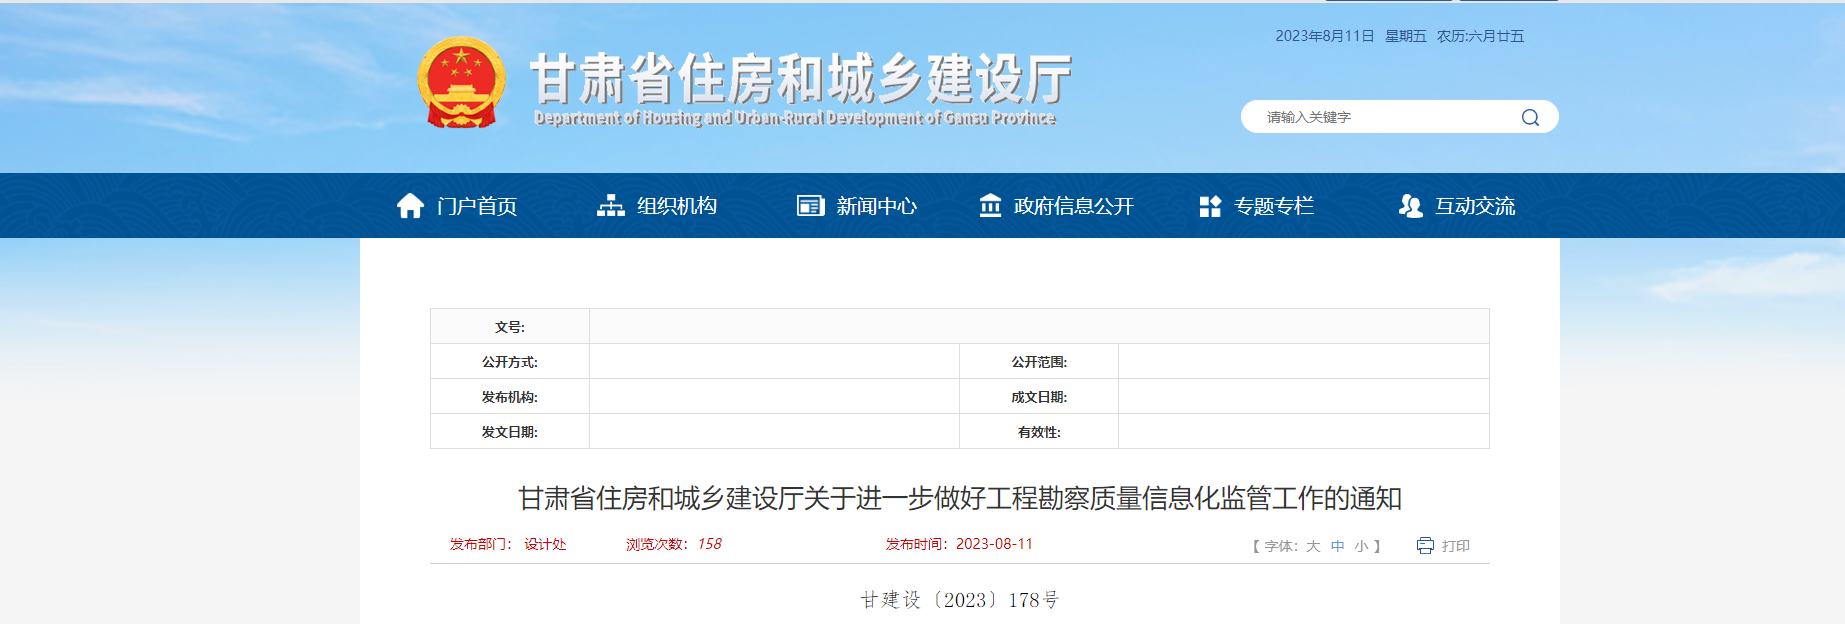Click the government building icon beside 政府信息公开
Viewport: 1845px width, 624px height.
pos(990,206)
